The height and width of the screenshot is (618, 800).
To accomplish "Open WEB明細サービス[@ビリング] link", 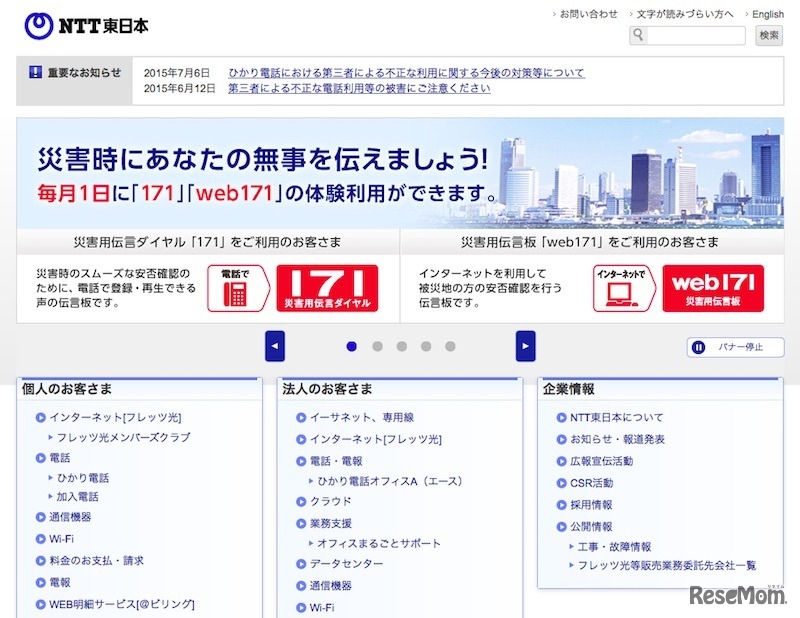I will [x=122, y=604].
